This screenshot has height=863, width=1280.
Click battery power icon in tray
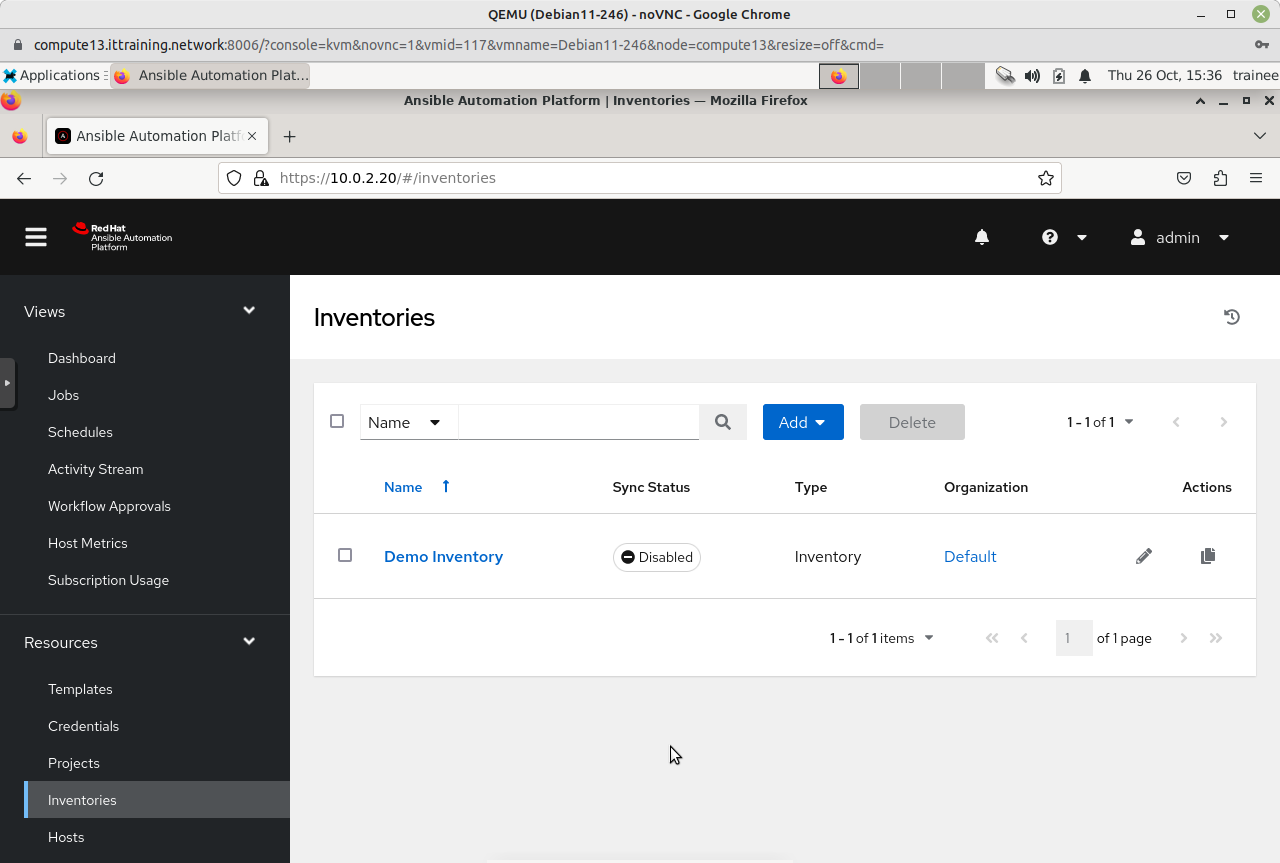pos(1059,75)
